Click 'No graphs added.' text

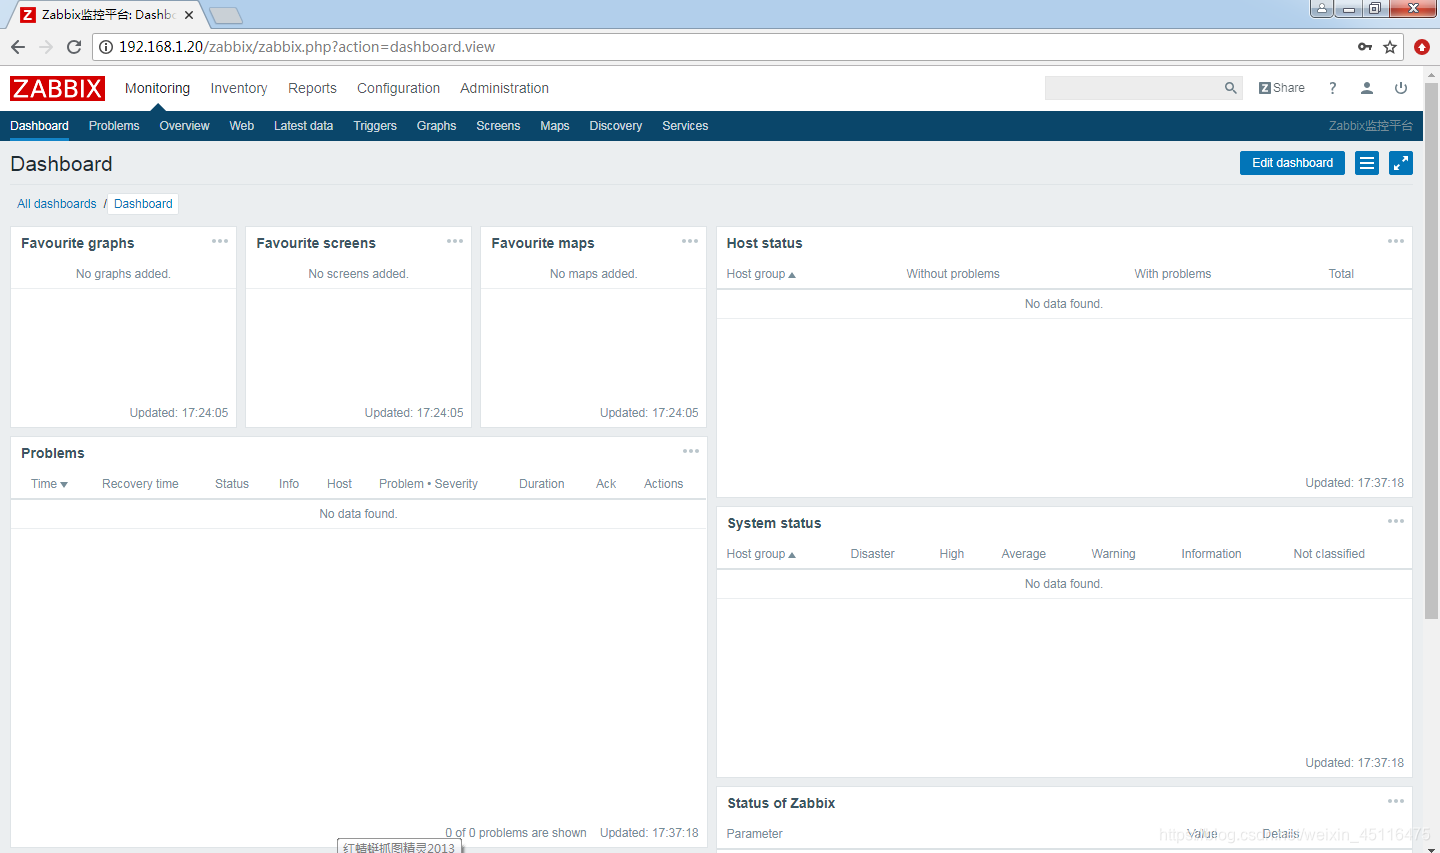tap(123, 274)
